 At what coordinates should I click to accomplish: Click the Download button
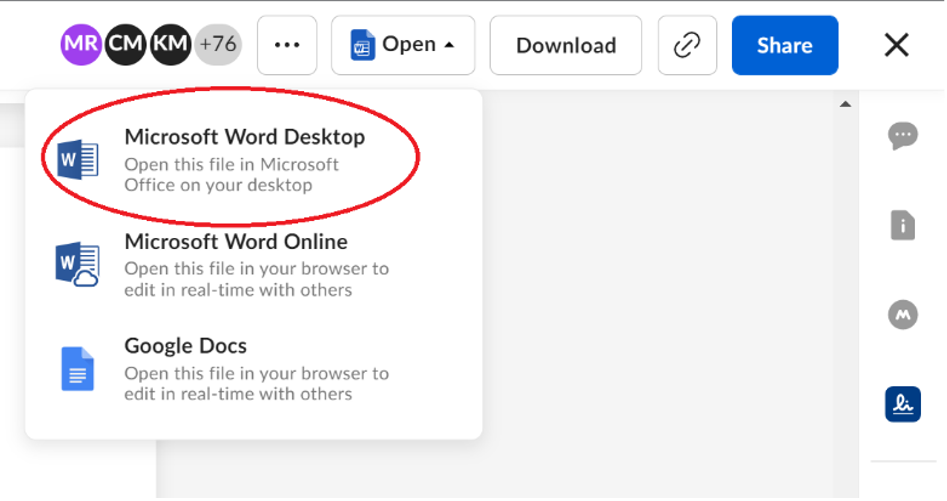tap(566, 45)
